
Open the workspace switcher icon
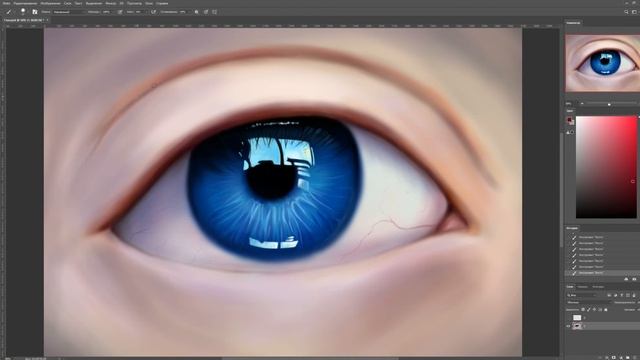(x=635, y=12)
